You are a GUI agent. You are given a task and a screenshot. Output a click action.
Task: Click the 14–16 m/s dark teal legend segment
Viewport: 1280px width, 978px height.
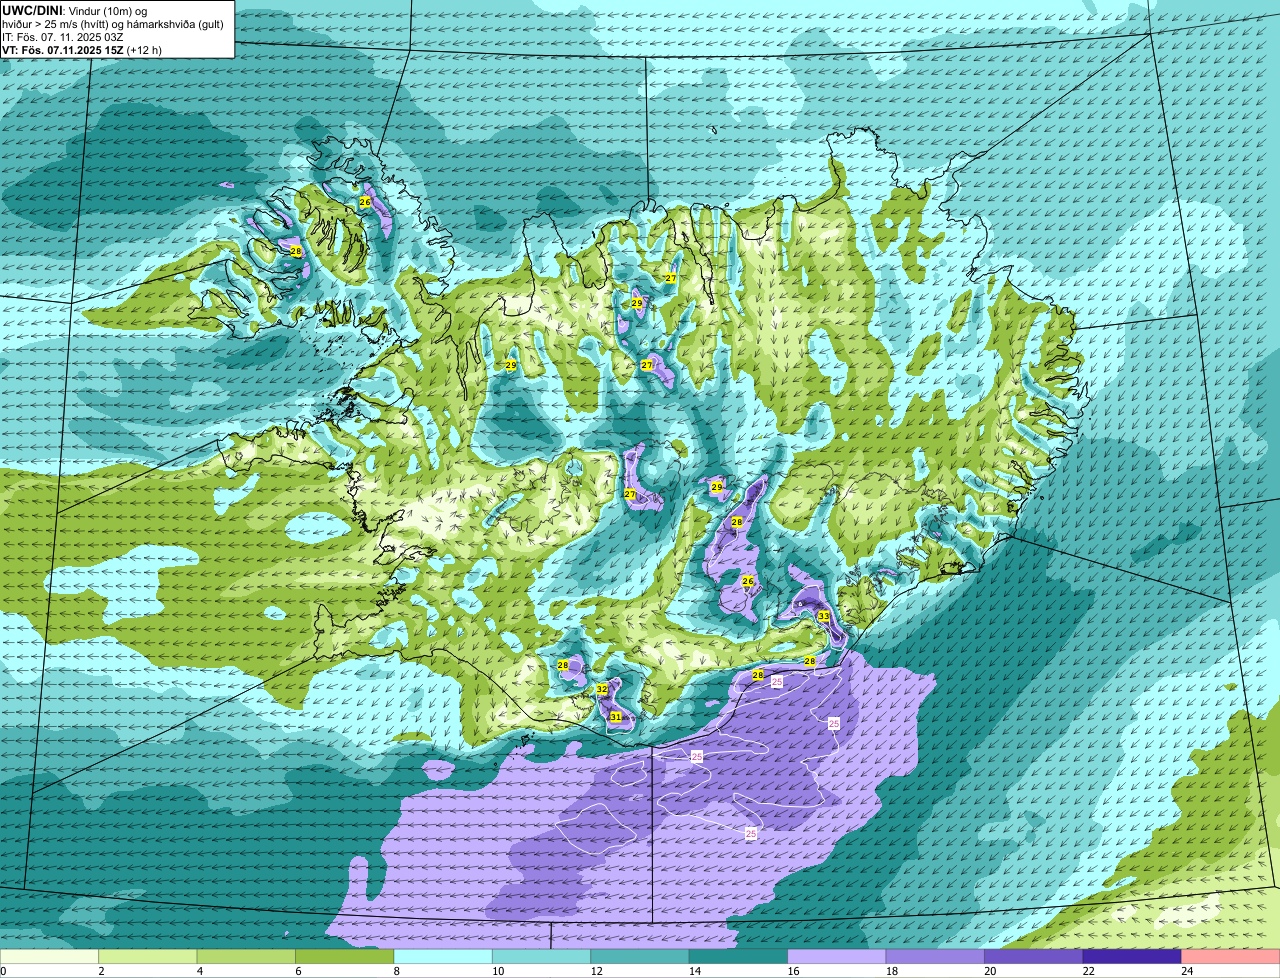(x=739, y=957)
